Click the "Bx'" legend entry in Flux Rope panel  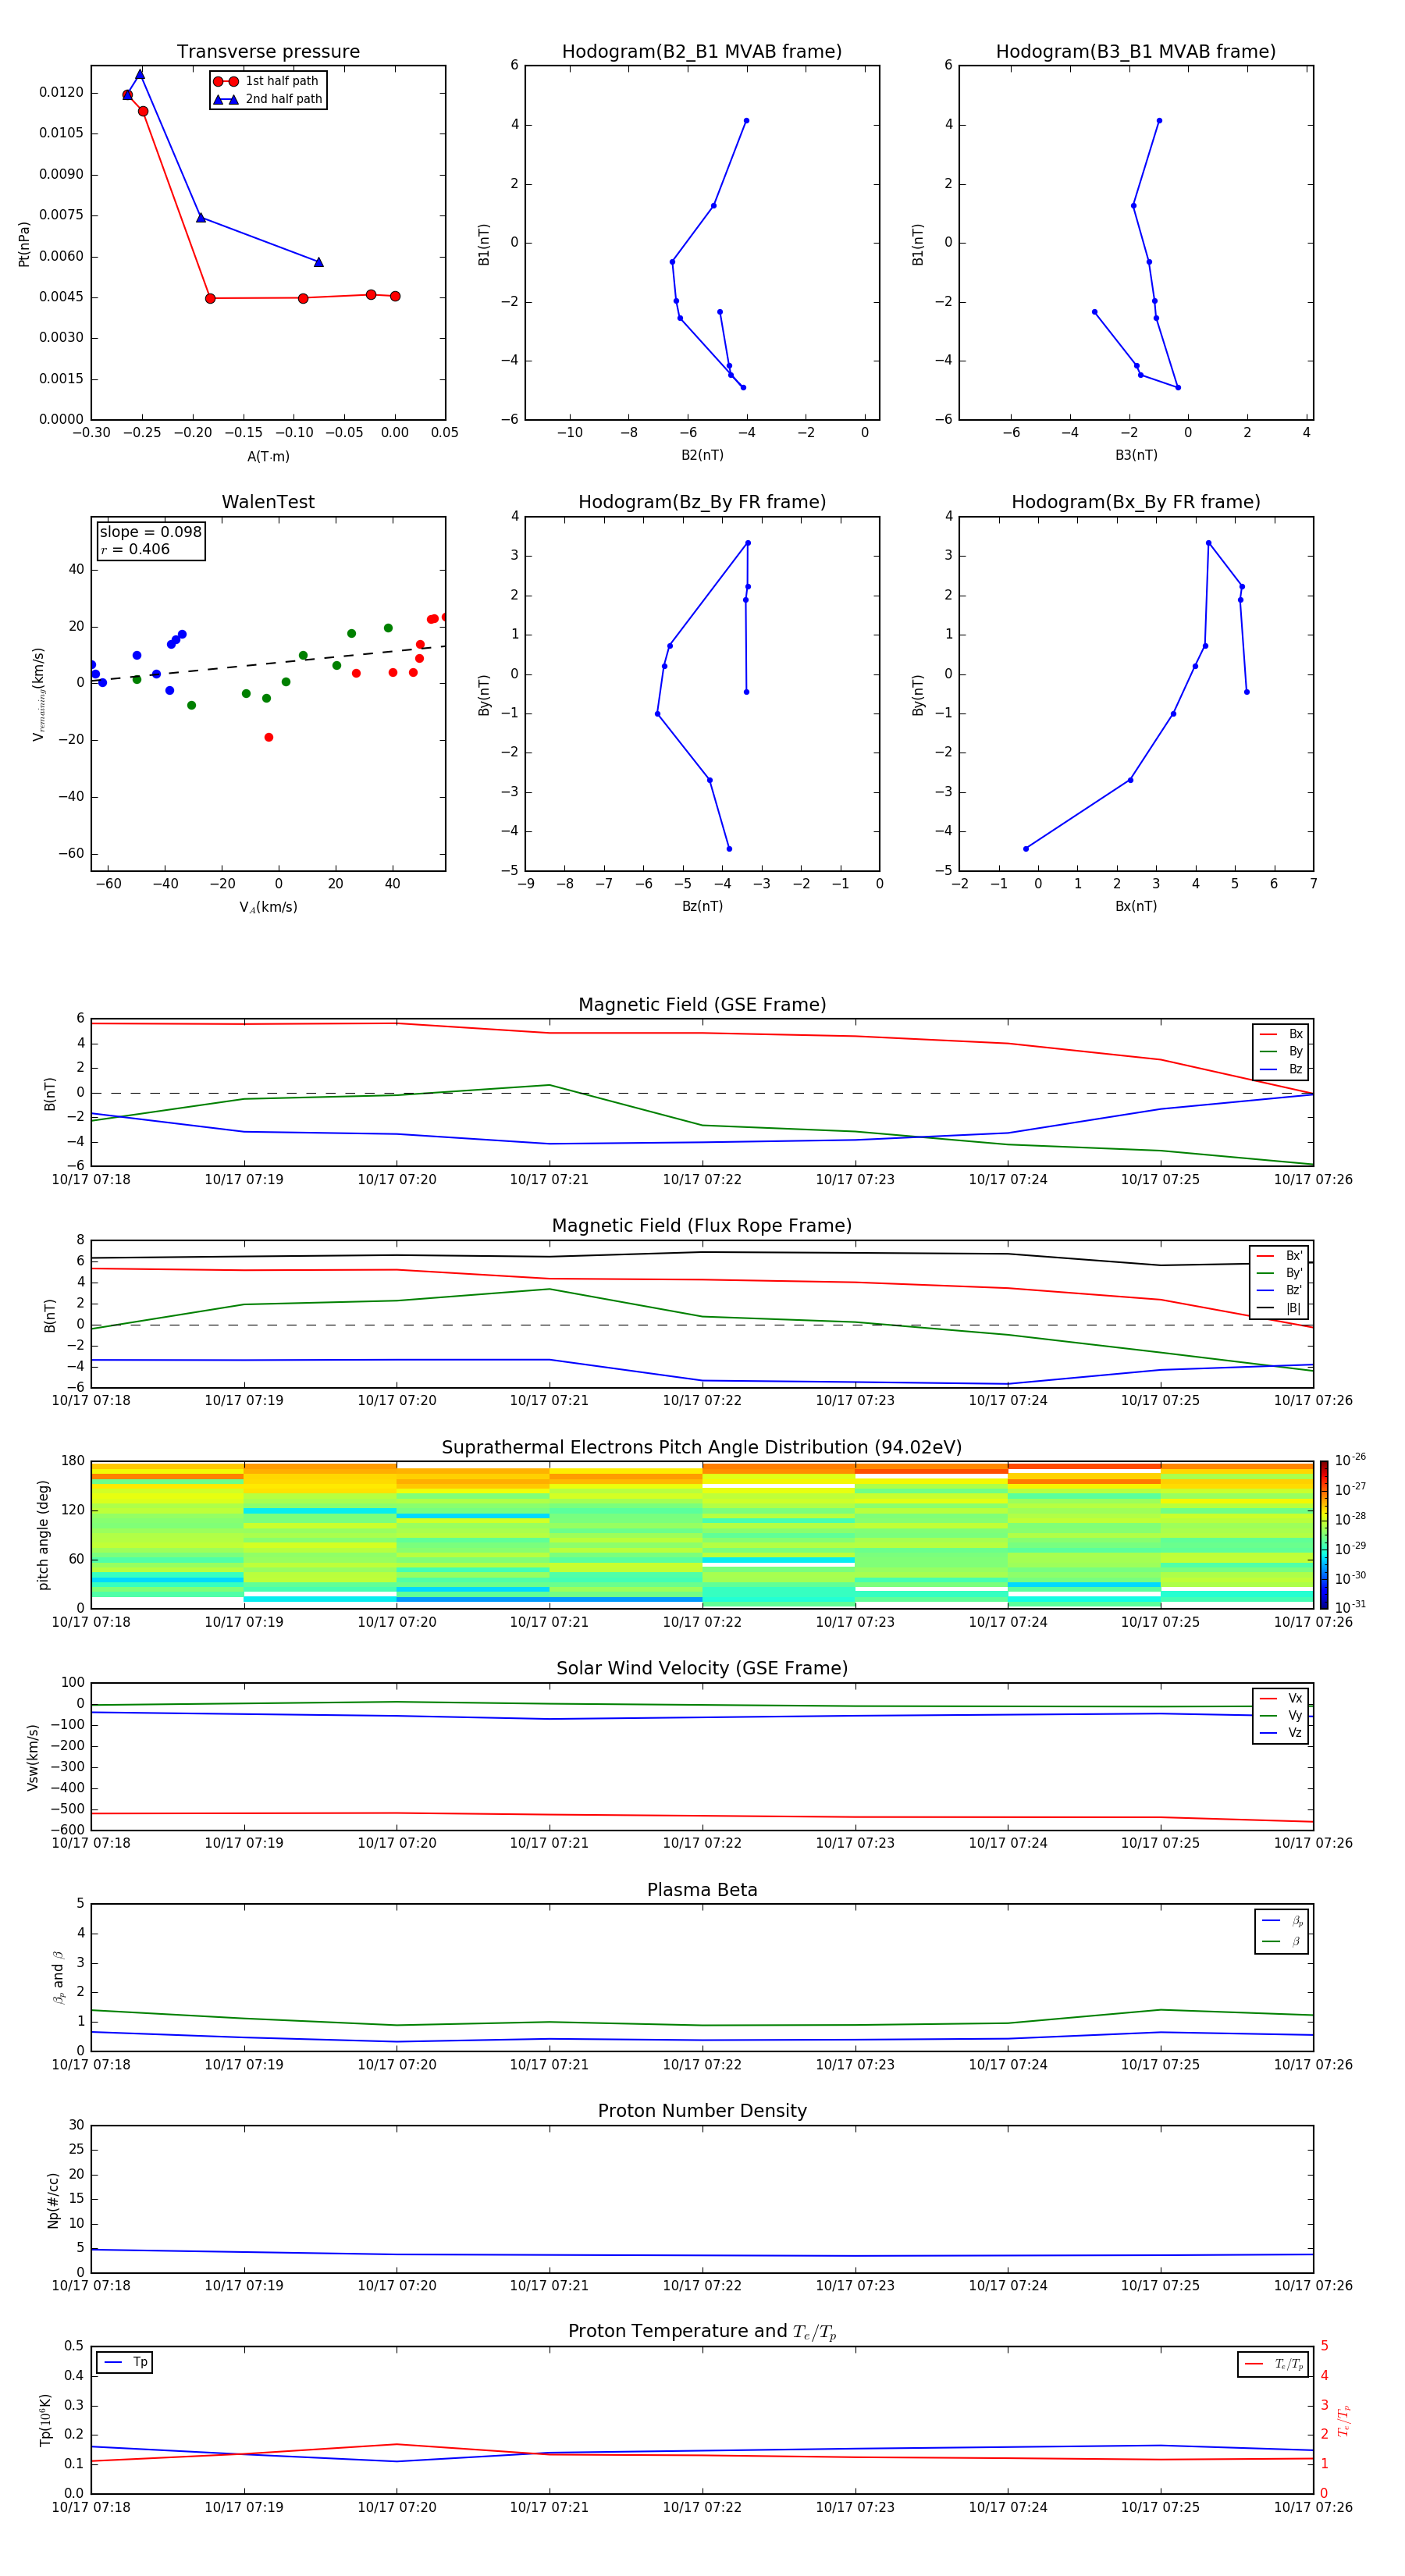point(1280,1256)
